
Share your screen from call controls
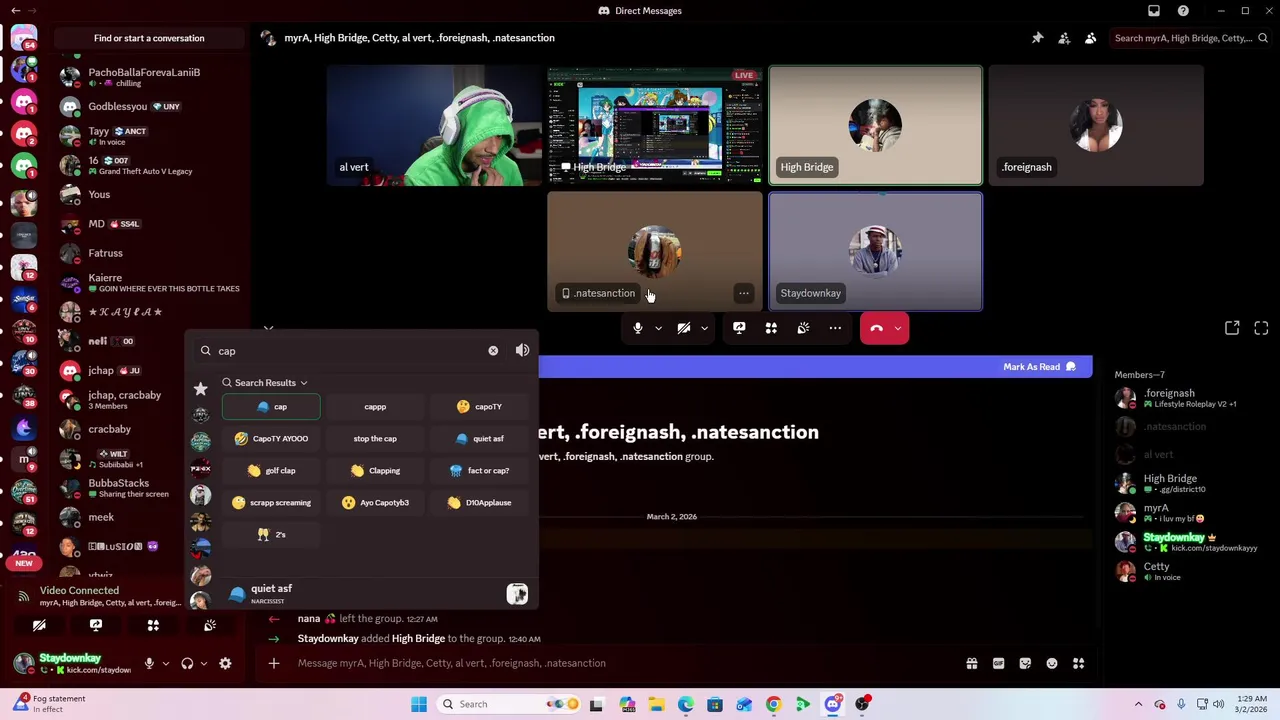(739, 328)
